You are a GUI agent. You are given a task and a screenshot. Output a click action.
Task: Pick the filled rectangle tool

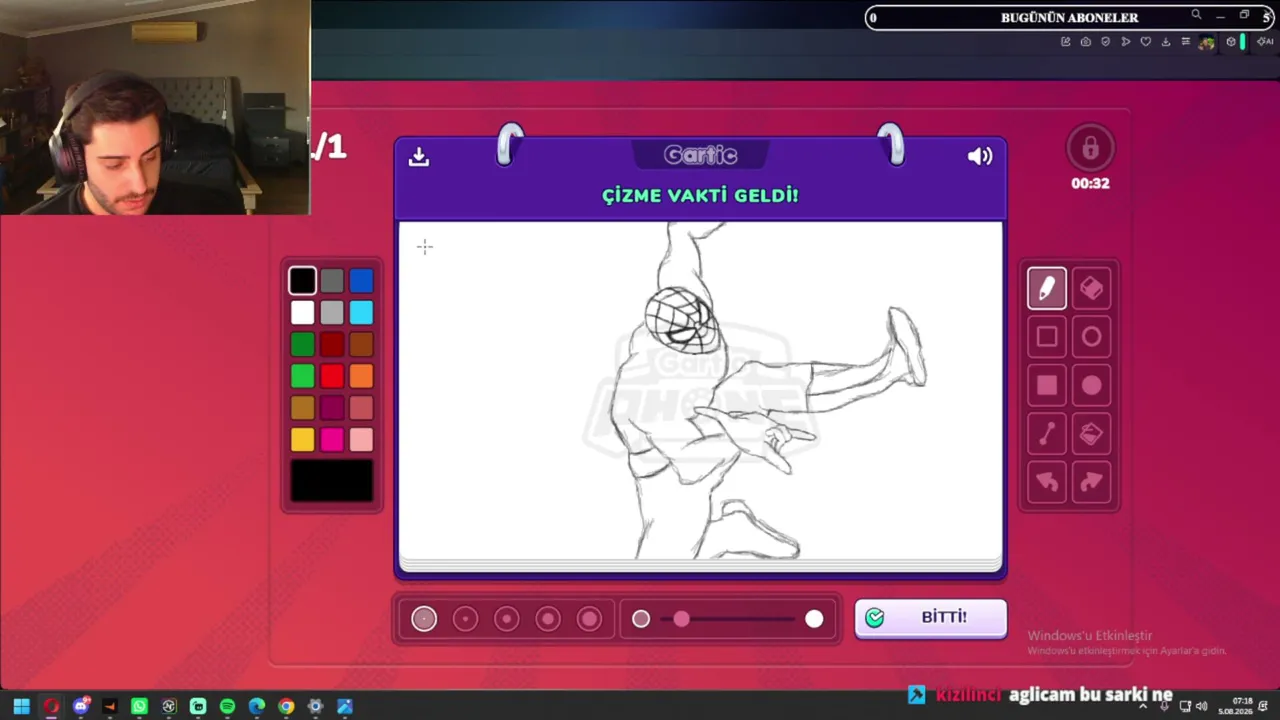click(1047, 386)
